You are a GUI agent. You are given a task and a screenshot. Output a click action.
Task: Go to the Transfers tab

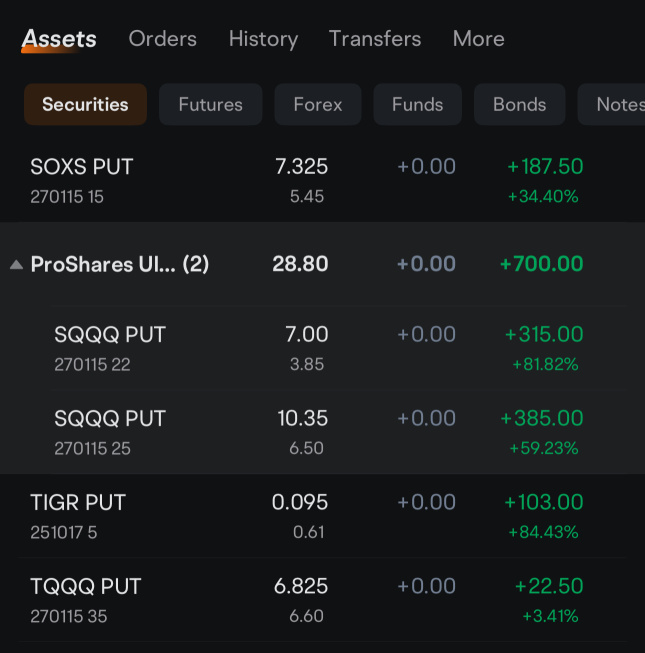(375, 39)
